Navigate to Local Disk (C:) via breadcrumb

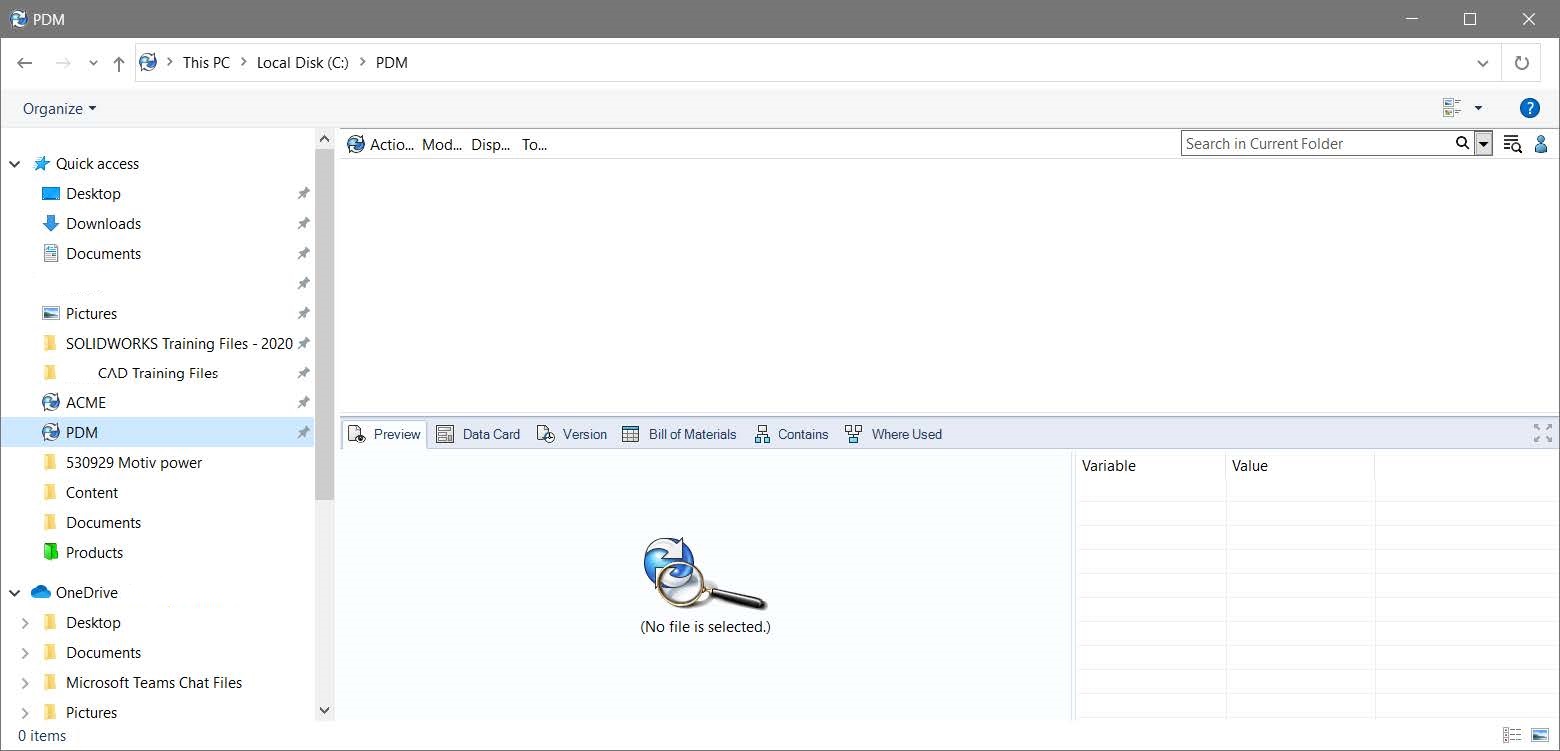(302, 62)
